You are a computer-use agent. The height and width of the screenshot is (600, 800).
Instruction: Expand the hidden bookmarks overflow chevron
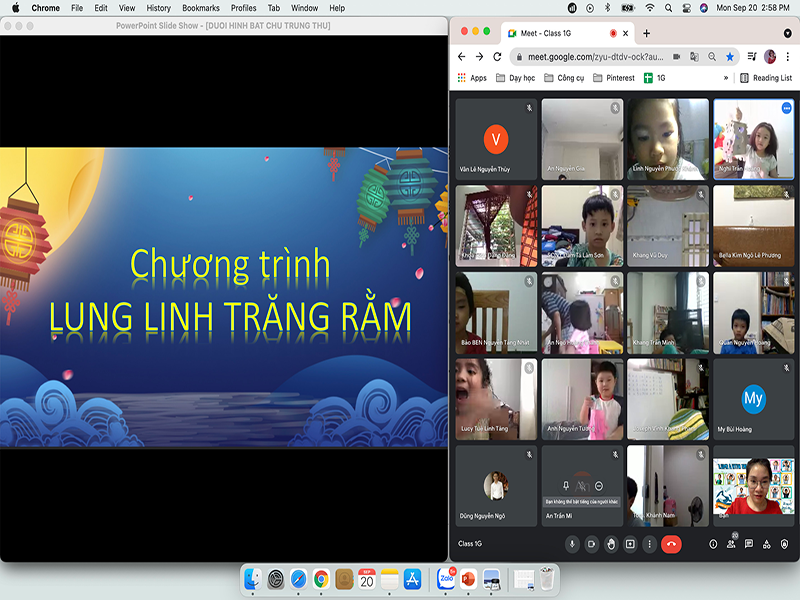point(726,78)
